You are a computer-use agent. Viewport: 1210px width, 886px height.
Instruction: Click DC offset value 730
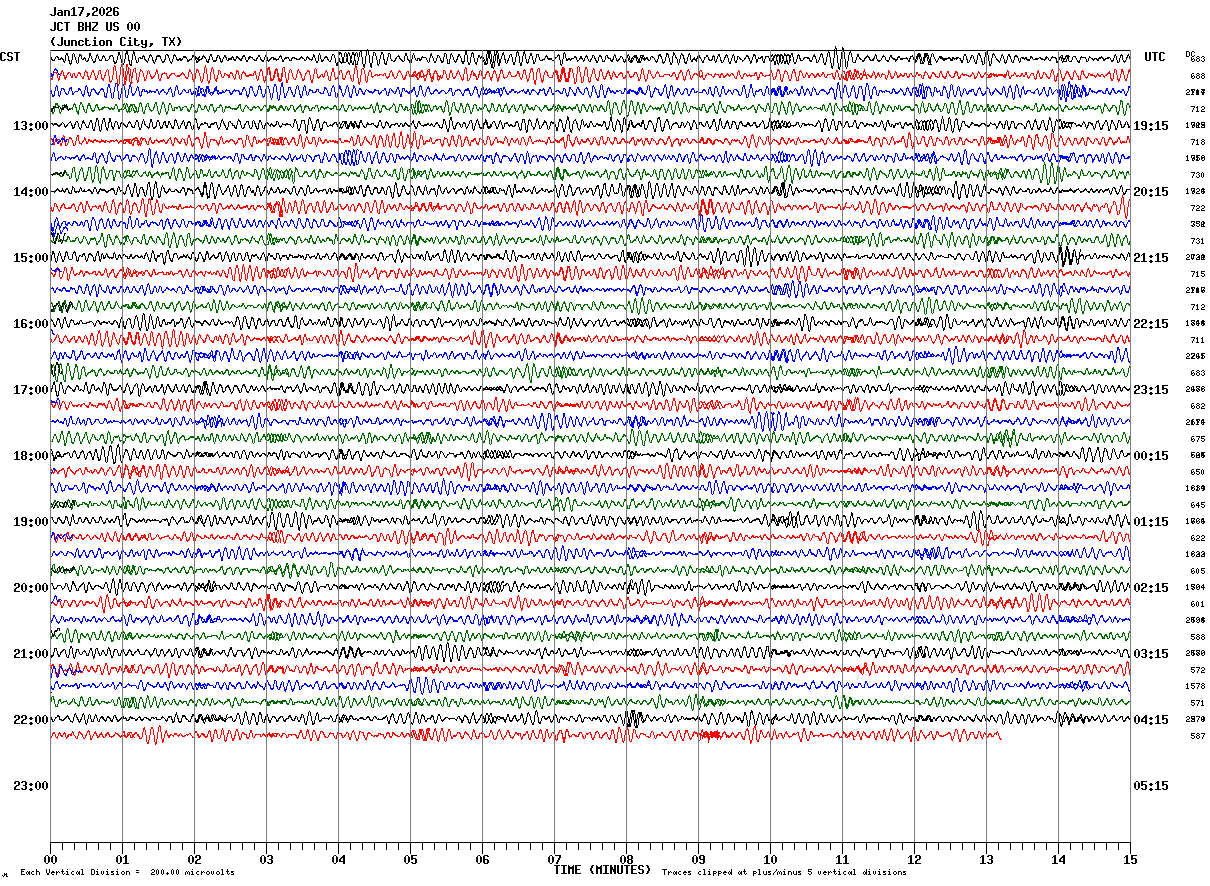coord(1197,175)
